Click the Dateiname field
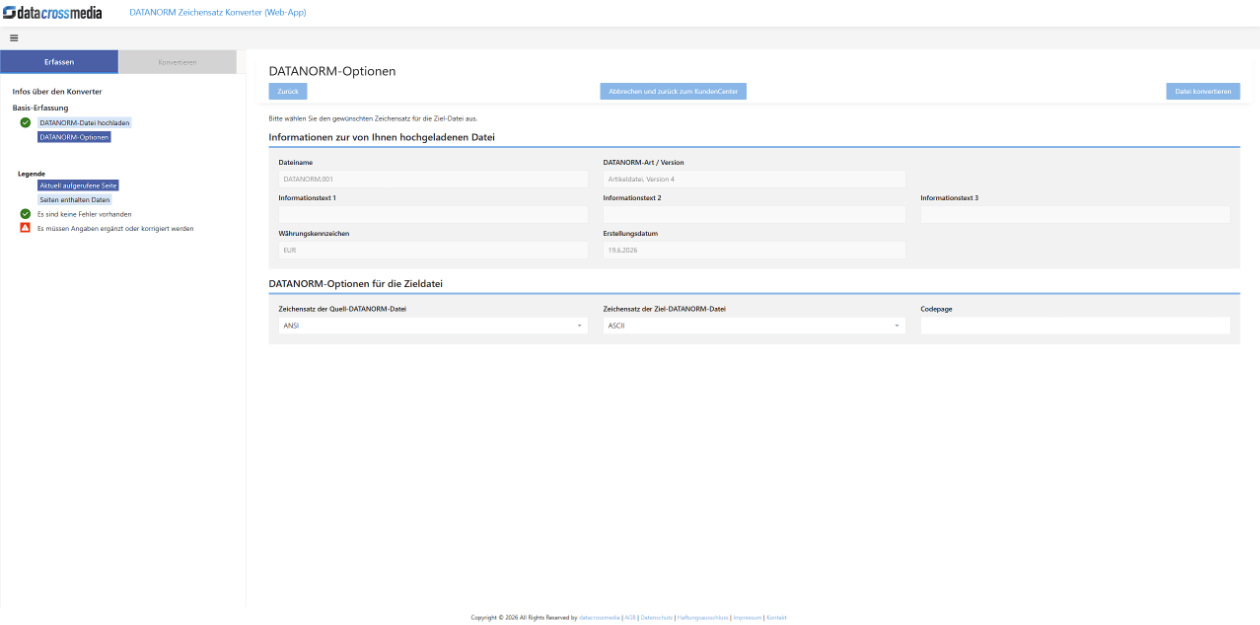 click(x=433, y=179)
